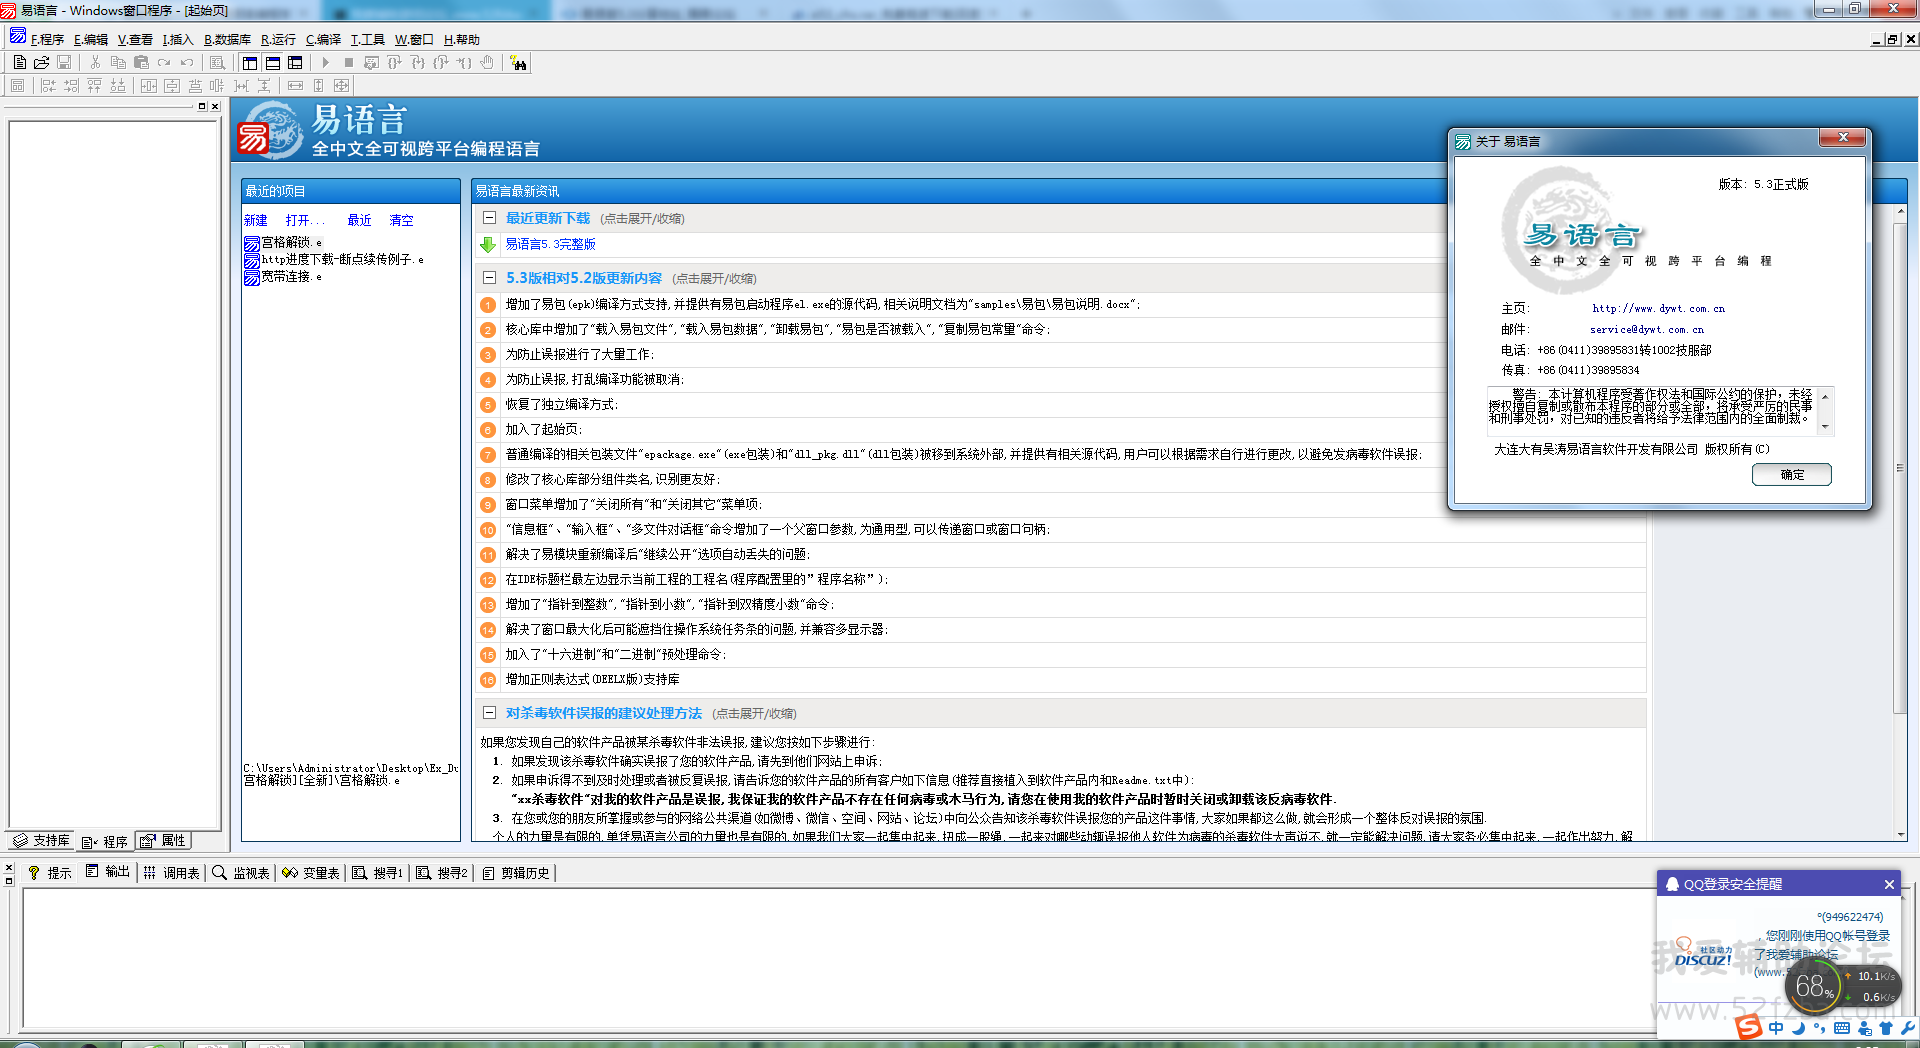Image resolution: width=1920 pixels, height=1048 pixels.
Task: Switch to the 监视表 tab
Action: pos(241,873)
